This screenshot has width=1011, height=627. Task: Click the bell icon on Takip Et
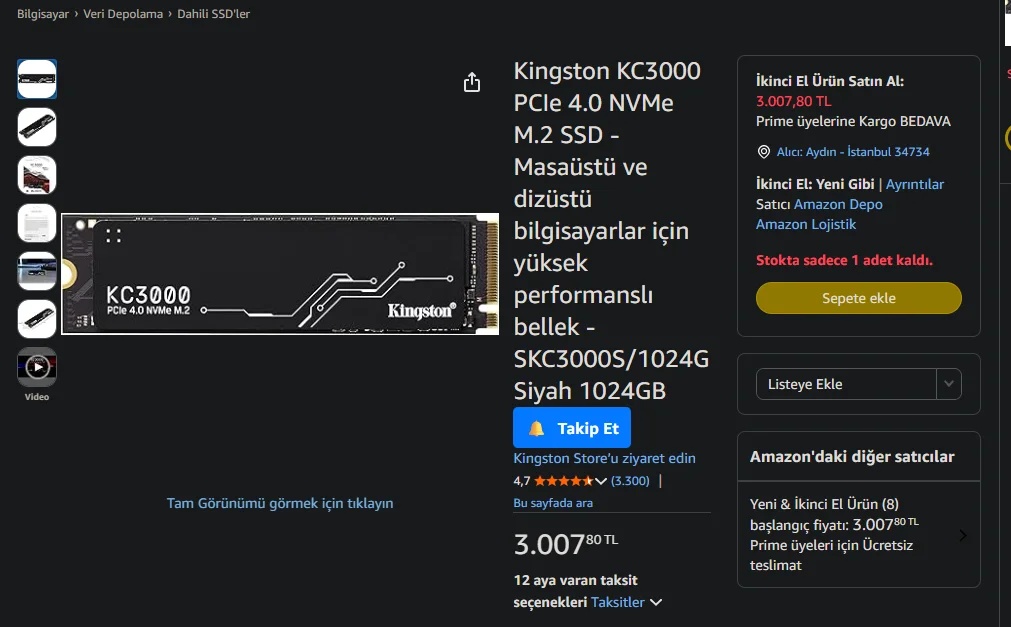pos(537,428)
